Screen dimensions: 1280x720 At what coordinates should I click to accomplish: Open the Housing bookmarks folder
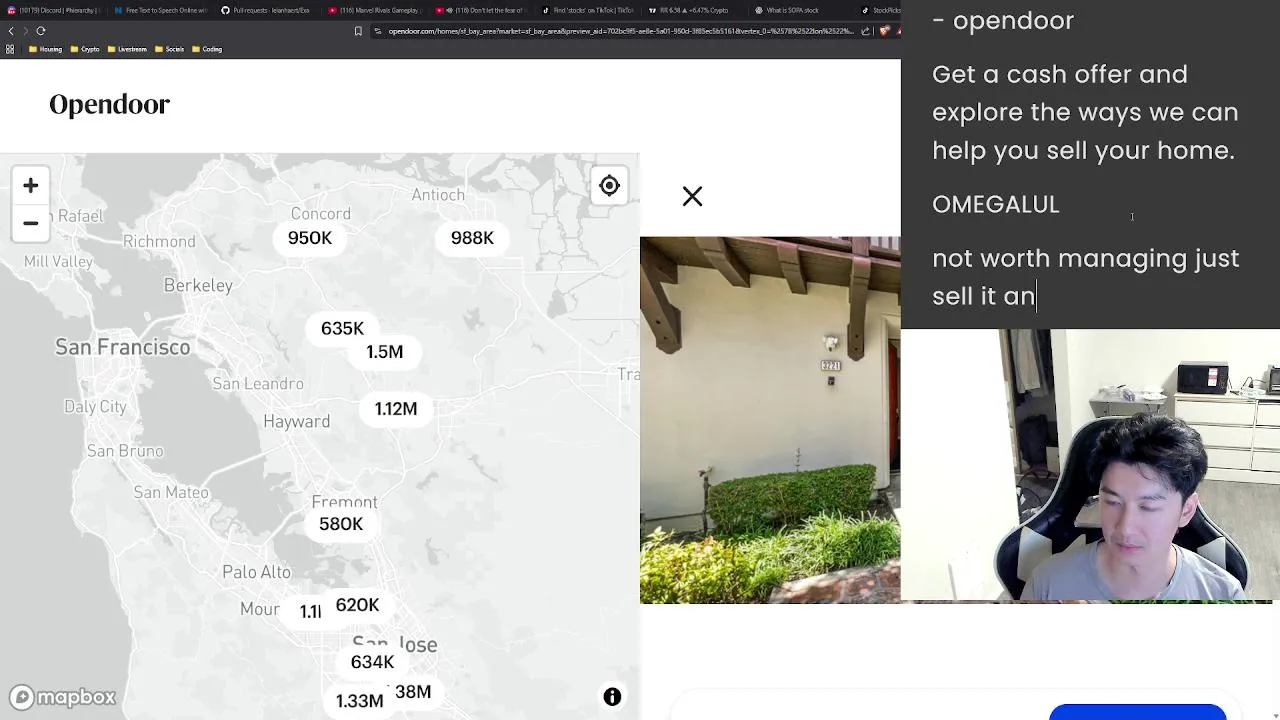pos(46,49)
